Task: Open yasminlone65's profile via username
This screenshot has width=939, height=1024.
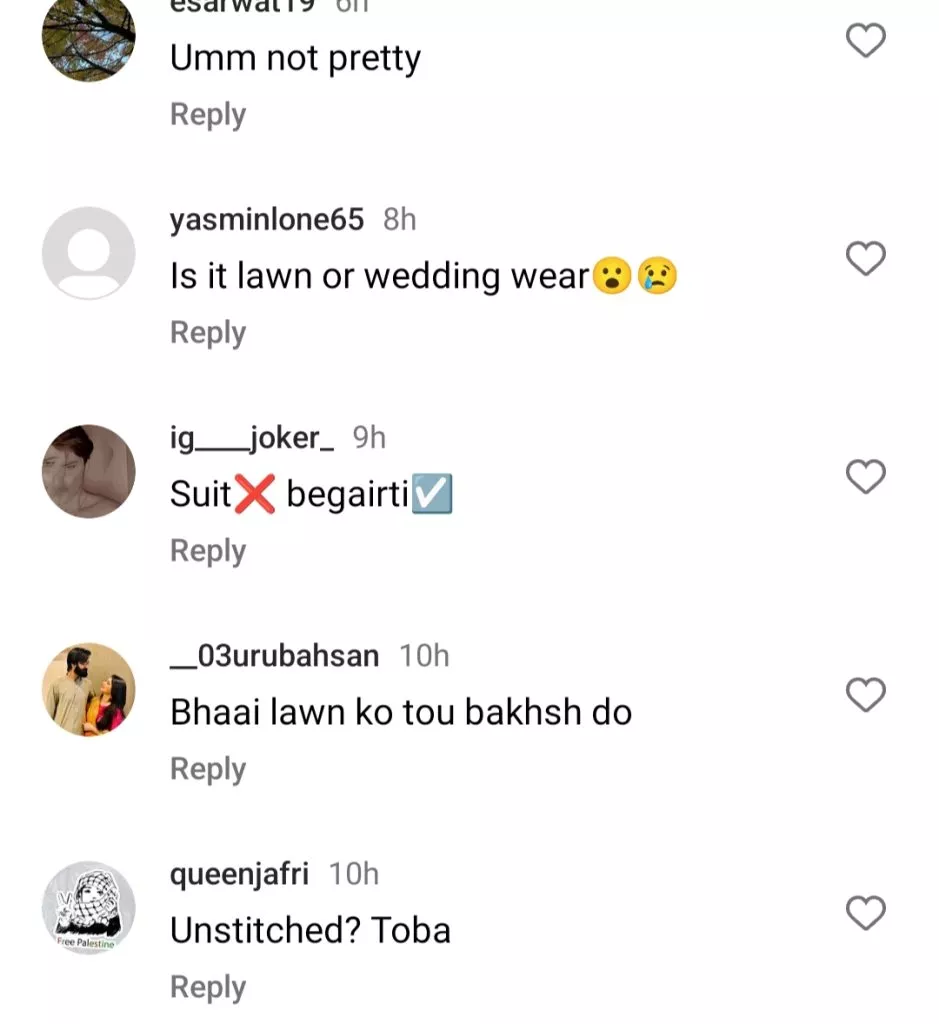Action: (x=267, y=220)
